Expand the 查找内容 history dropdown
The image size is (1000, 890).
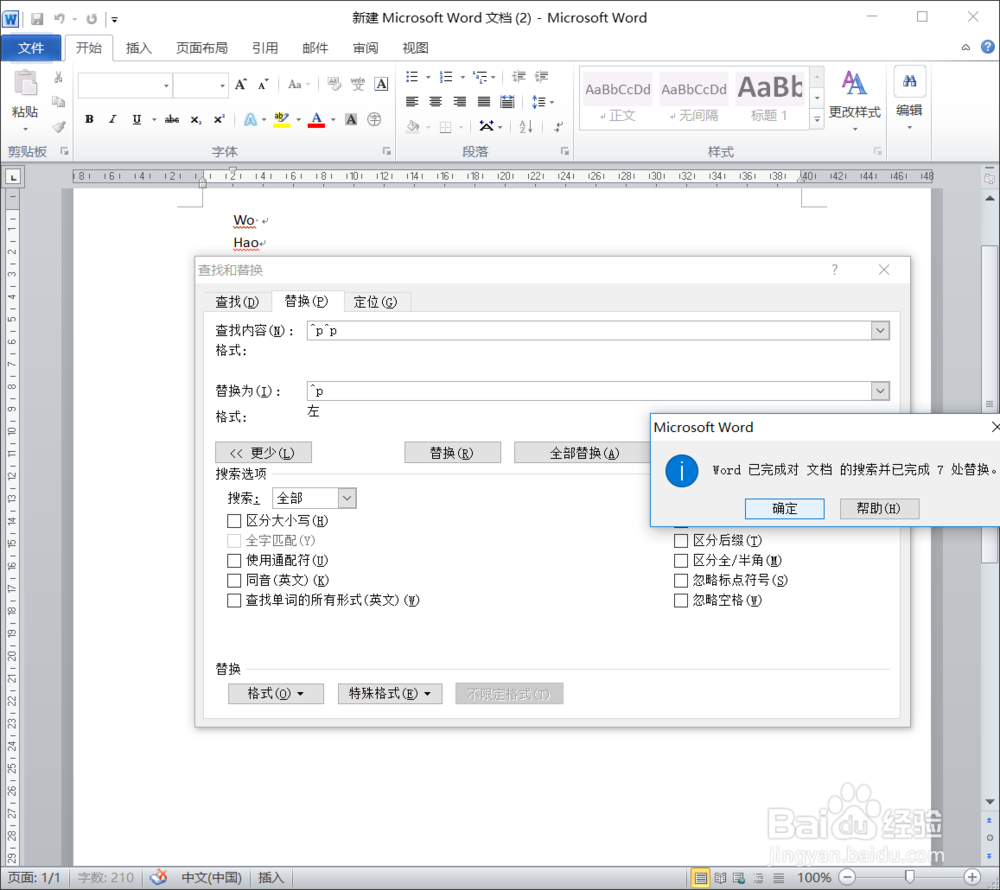click(879, 329)
